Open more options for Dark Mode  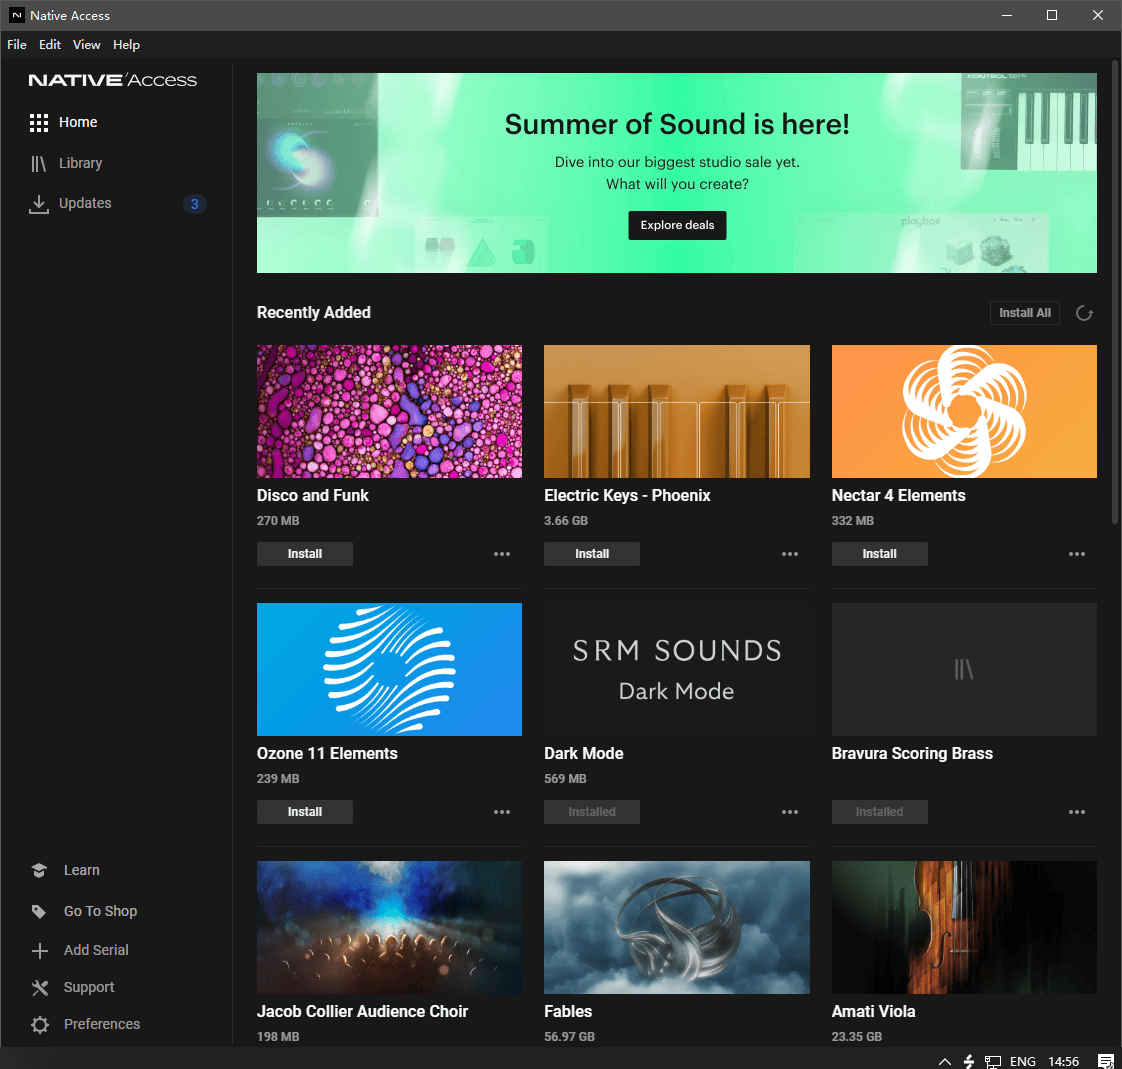pyautogui.click(x=789, y=812)
